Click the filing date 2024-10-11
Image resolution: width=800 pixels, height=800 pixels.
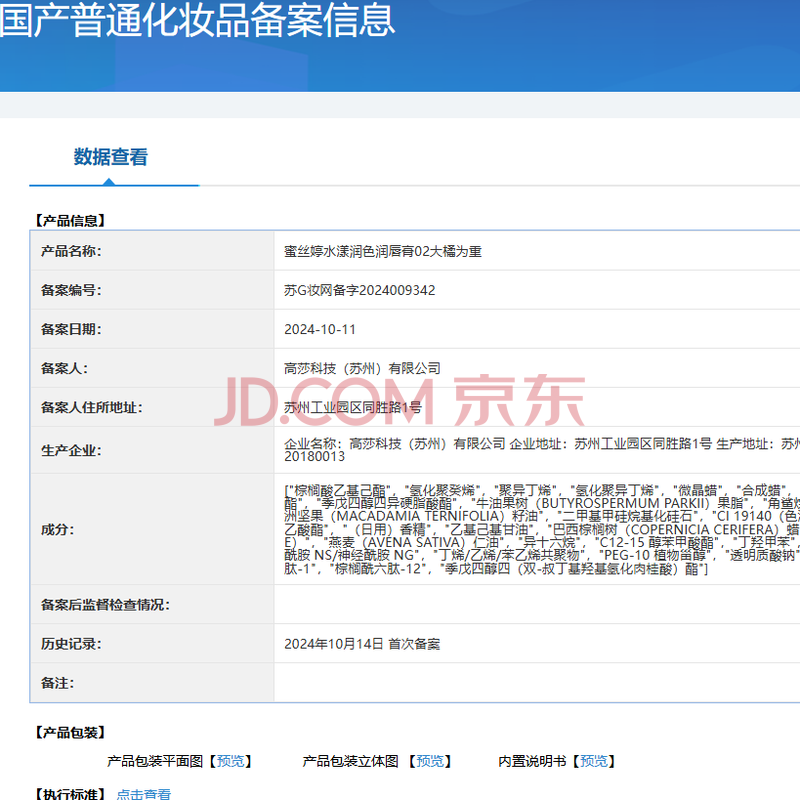click(320, 329)
